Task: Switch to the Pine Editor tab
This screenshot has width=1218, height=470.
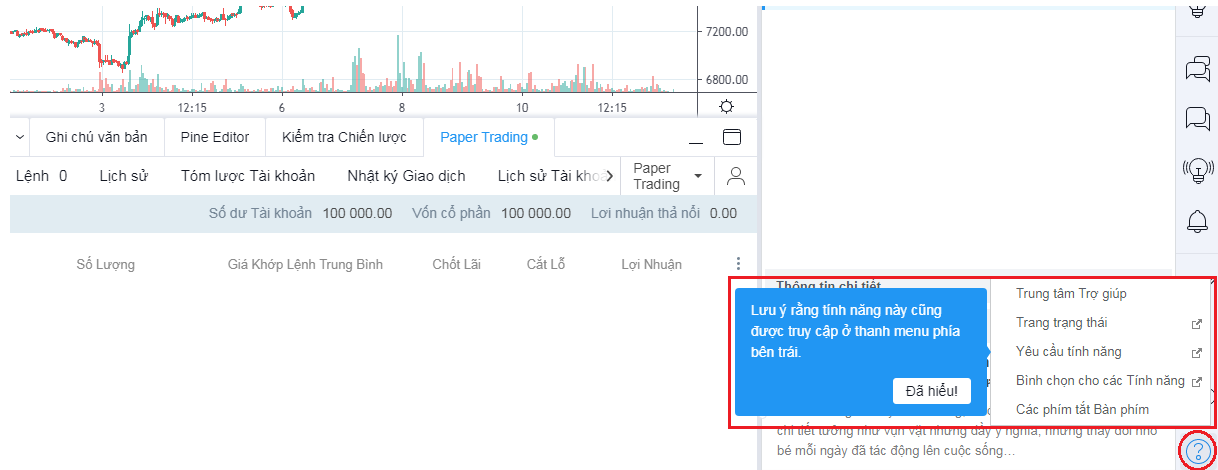Action: tap(214, 137)
